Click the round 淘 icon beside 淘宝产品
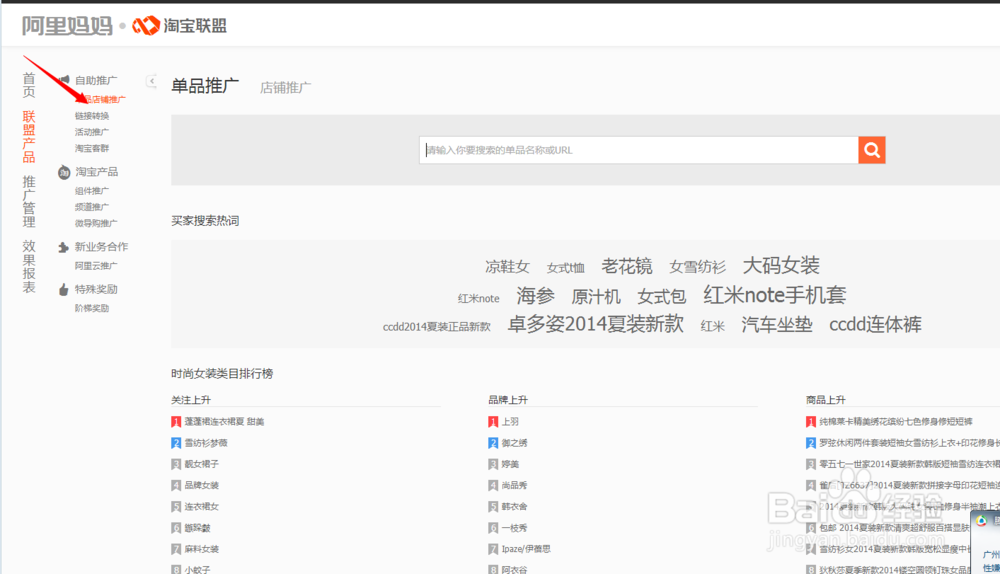This screenshot has height=574, width=1000. [x=64, y=172]
